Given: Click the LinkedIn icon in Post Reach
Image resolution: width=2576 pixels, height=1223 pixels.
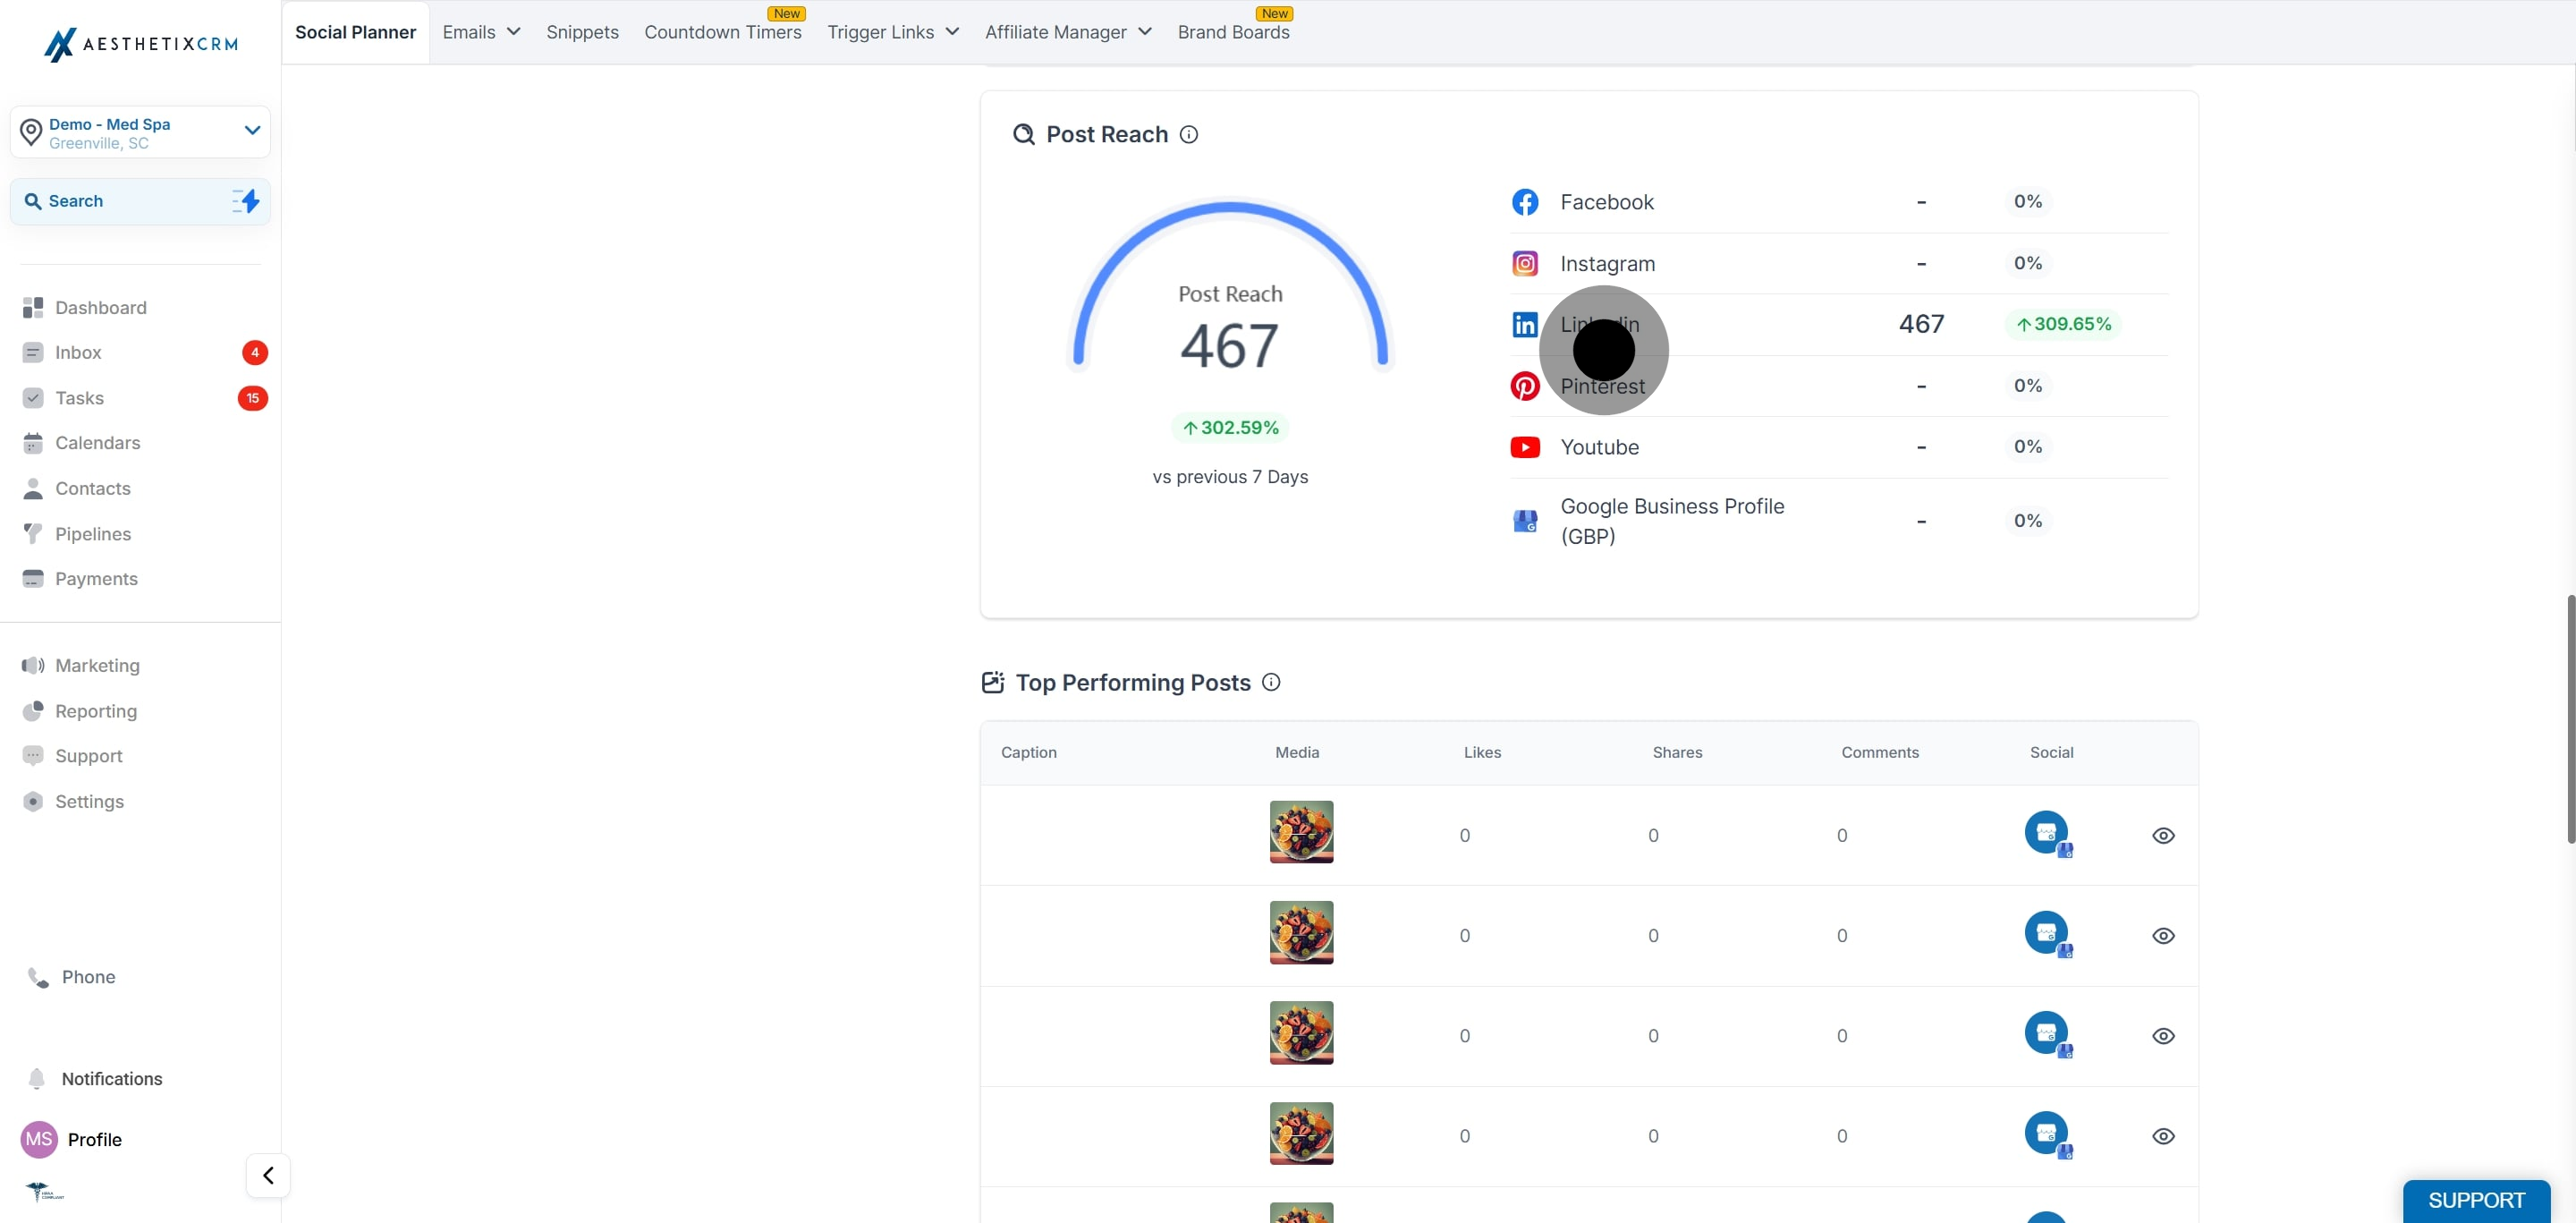Looking at the screenshot, I should click(1525, 324).
